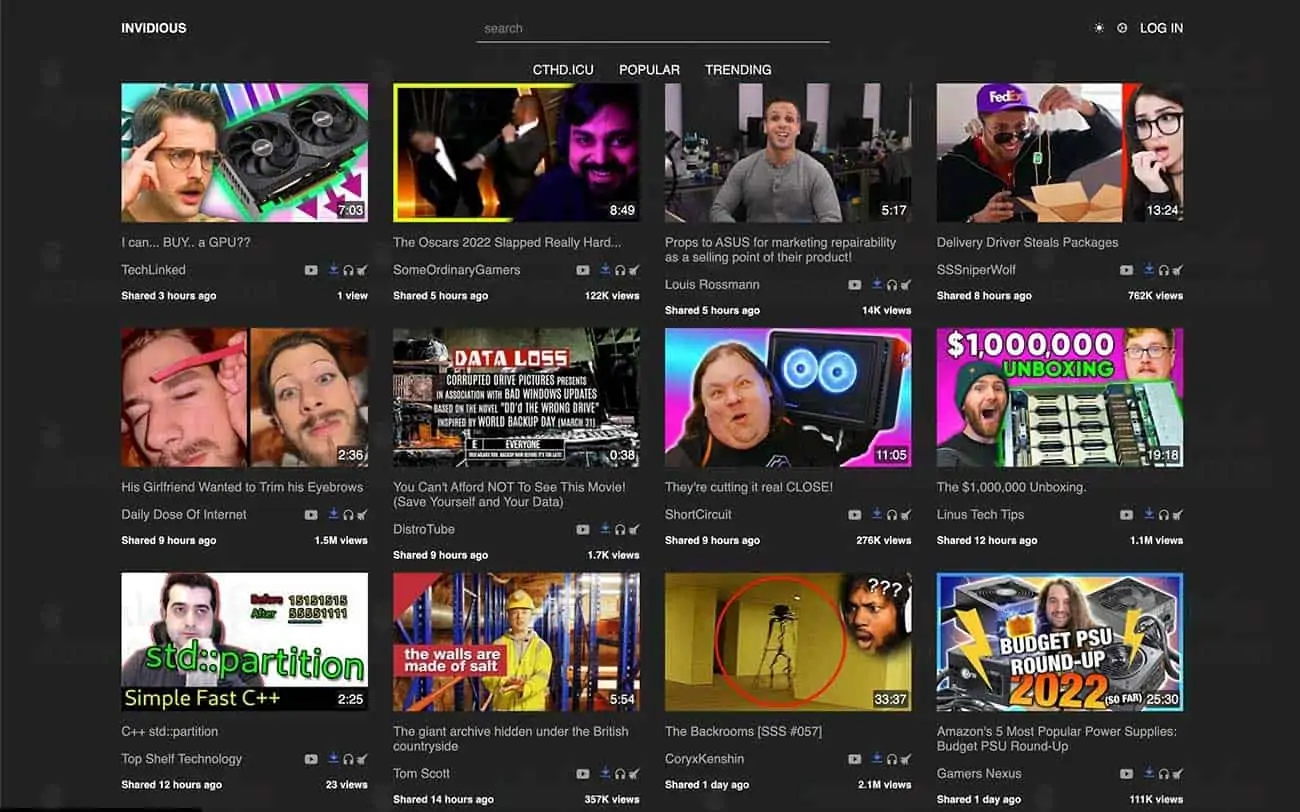
Task: Open the YouTube icon on the Tom Scott video
Action: (x=583, y=774)
